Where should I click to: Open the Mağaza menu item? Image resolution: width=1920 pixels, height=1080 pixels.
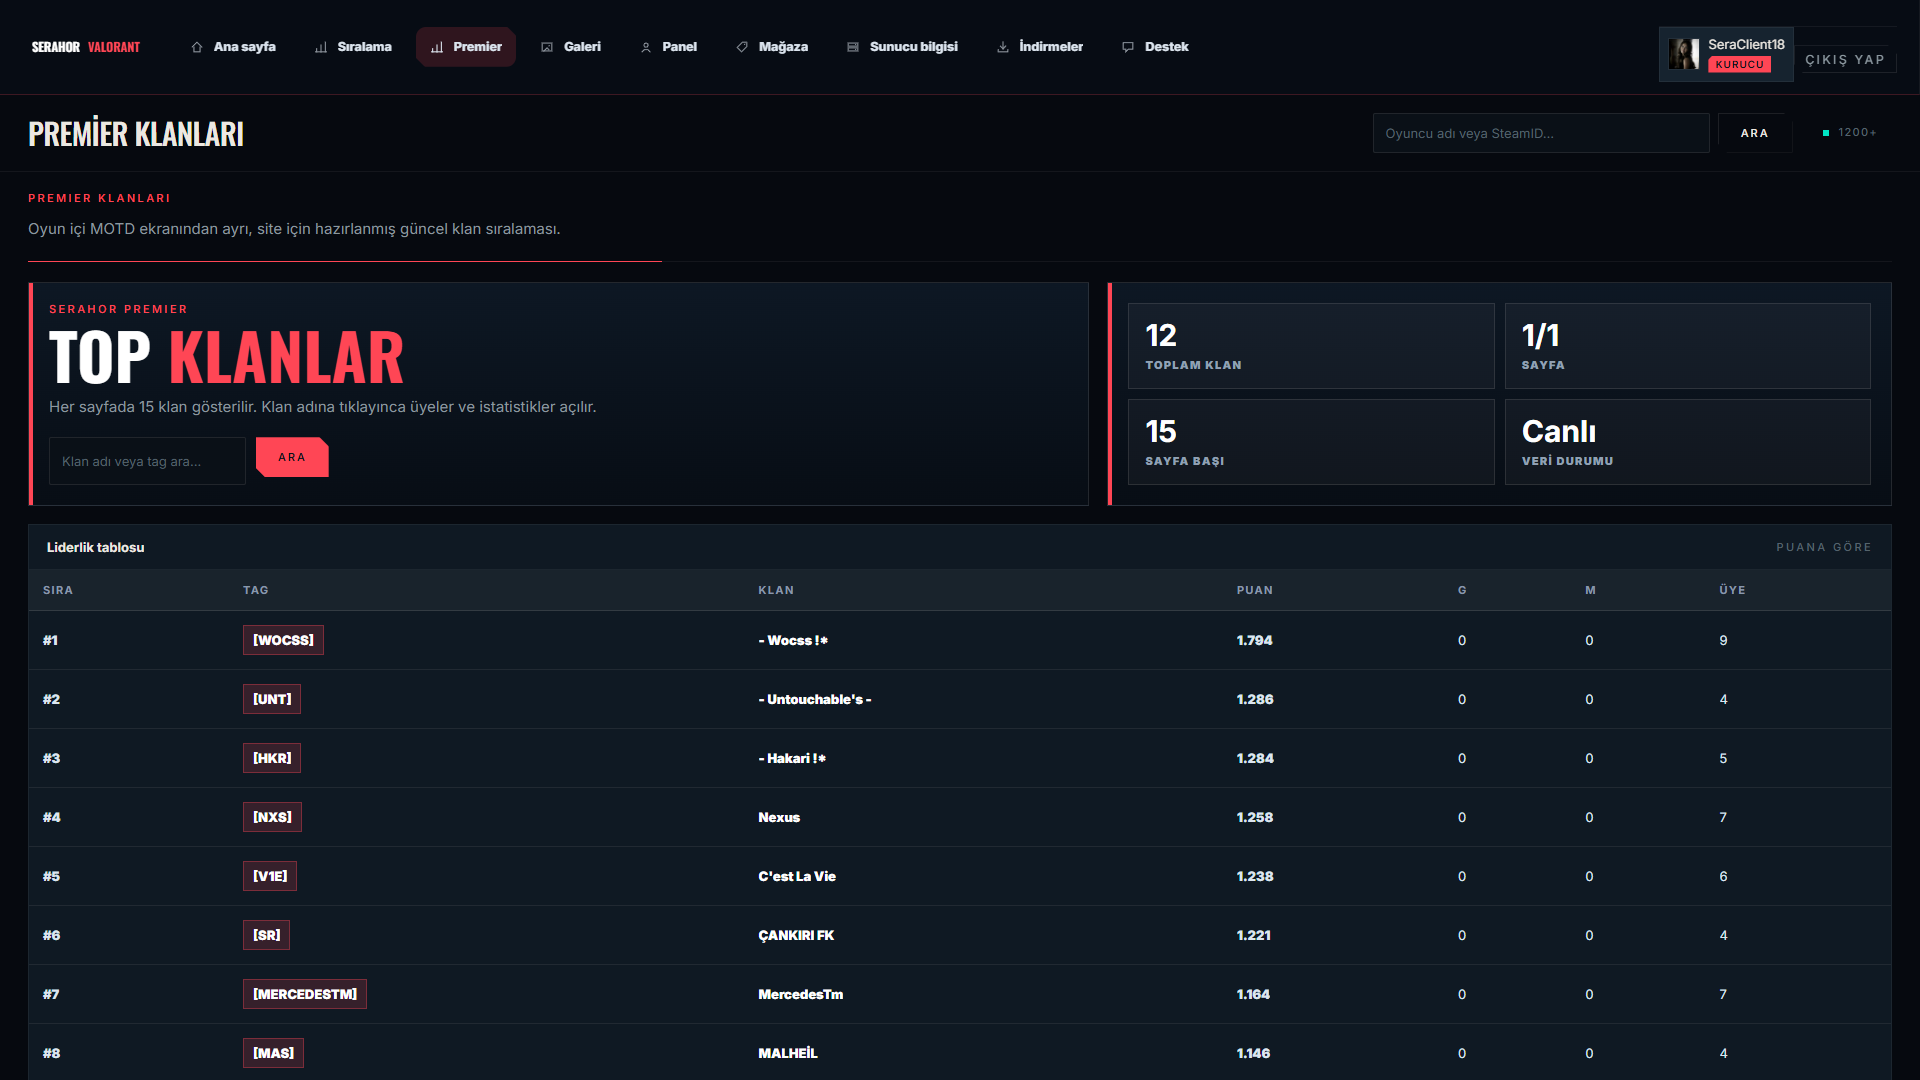point(773,47)
